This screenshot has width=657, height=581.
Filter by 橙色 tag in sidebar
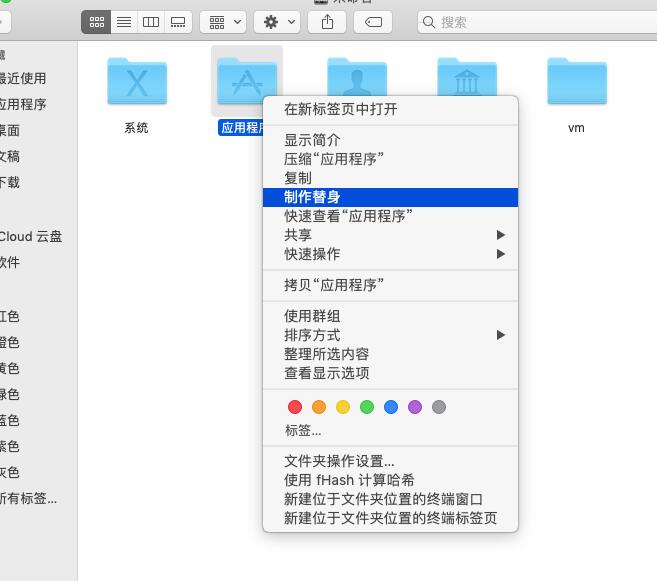click(39, 342)
